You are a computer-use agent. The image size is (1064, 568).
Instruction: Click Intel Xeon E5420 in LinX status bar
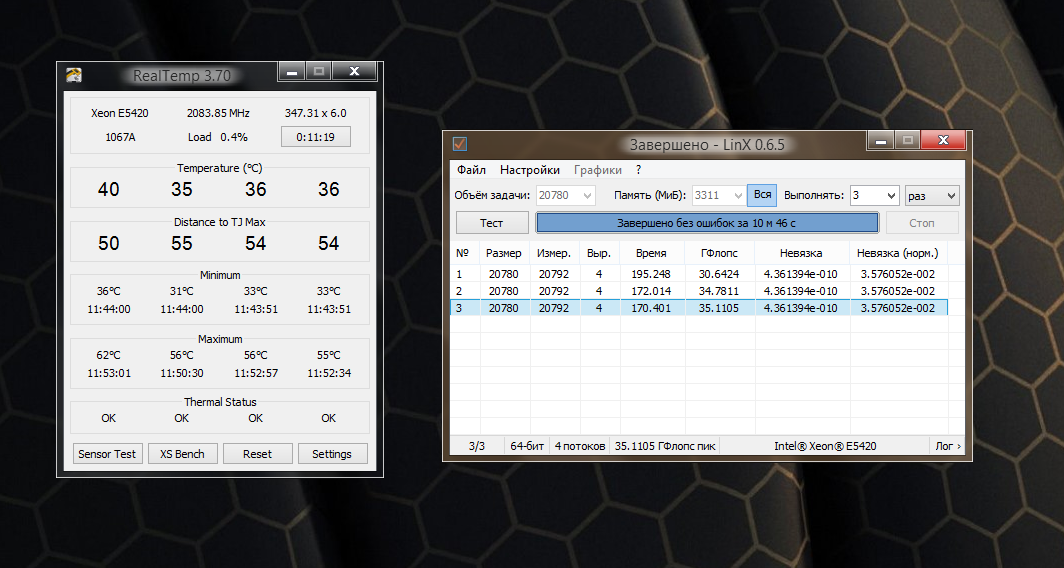point(825,447)
